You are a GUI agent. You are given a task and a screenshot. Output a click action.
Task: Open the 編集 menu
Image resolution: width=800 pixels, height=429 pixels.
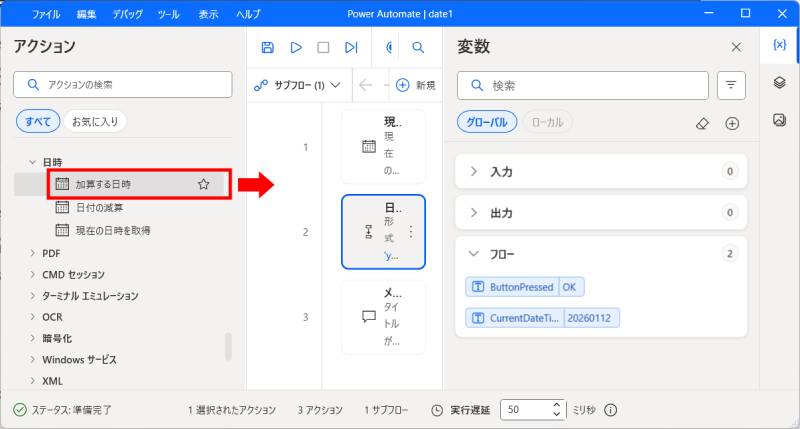click(86, 14)
